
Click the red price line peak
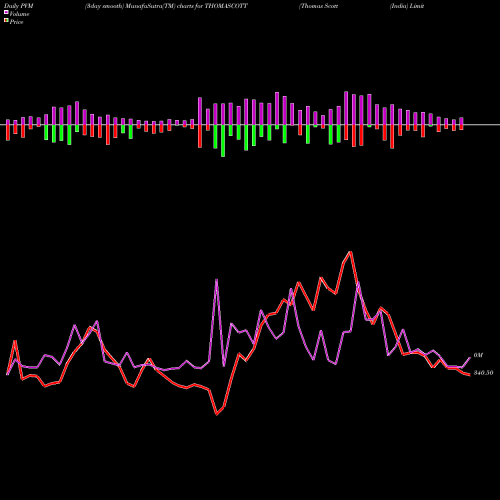point(351,252)
